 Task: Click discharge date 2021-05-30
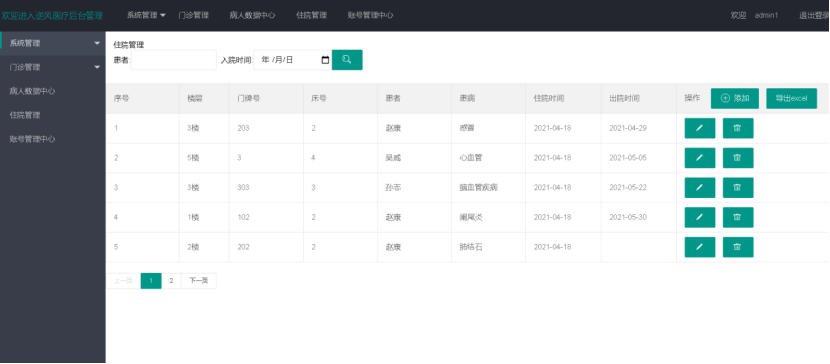click(x=628, y=217)
